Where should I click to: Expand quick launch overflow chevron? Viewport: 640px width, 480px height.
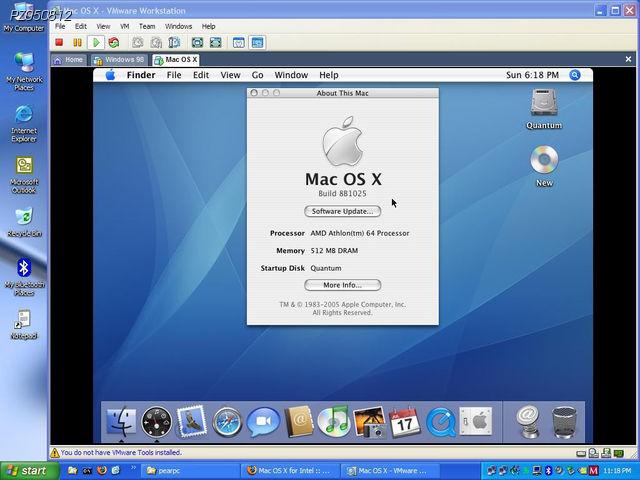[x=133, y=468]
